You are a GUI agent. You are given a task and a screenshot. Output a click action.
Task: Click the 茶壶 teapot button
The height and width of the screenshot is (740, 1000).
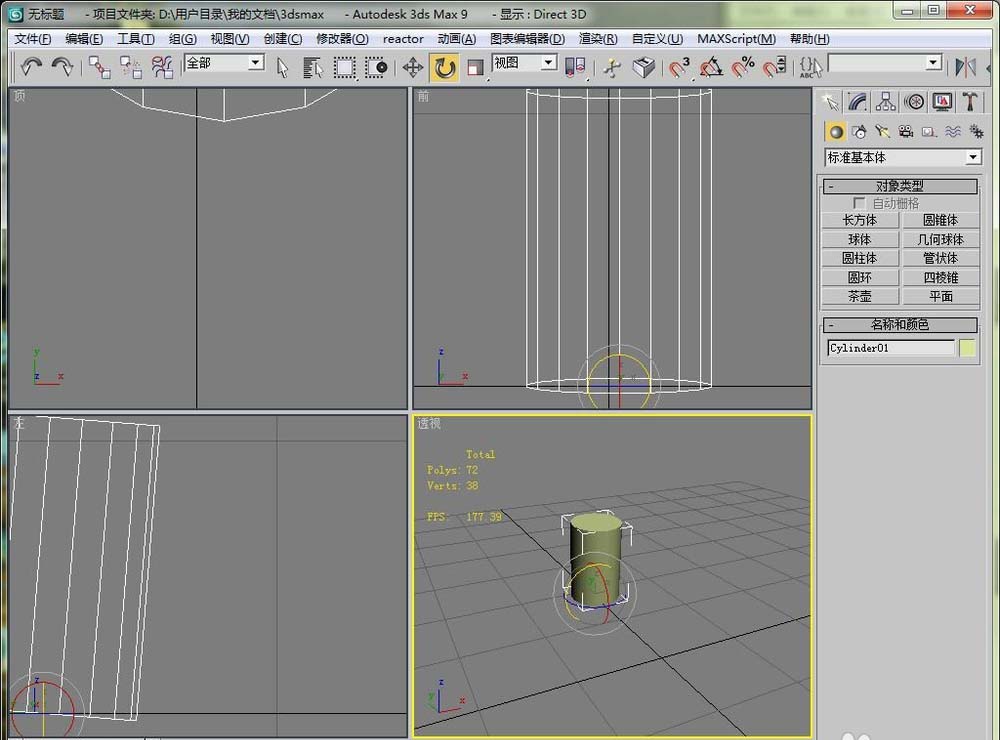(859, 297)
